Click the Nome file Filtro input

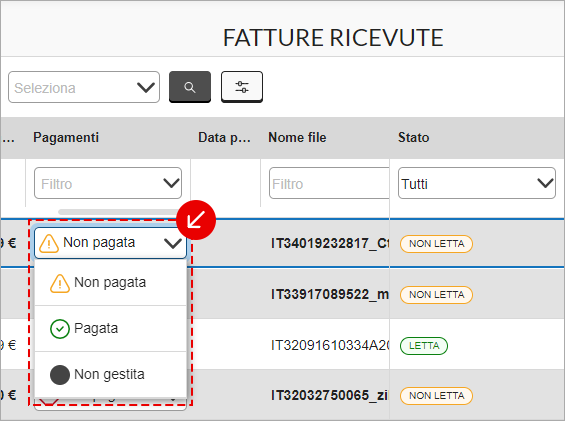click(x=329, y=183)
